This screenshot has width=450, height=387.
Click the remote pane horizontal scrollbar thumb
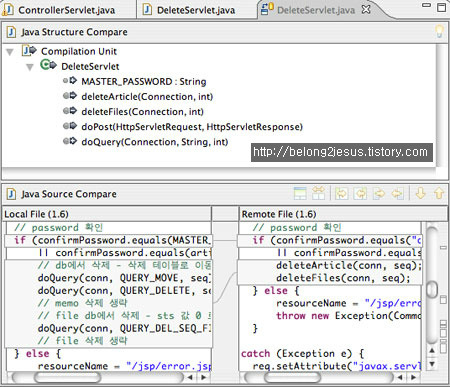pyautogui.click(x=293, y=377)
